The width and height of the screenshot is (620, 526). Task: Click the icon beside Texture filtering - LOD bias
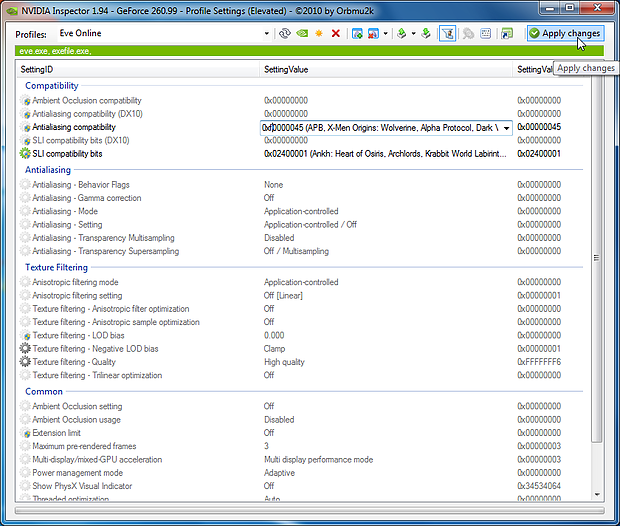tap(25, 335)
